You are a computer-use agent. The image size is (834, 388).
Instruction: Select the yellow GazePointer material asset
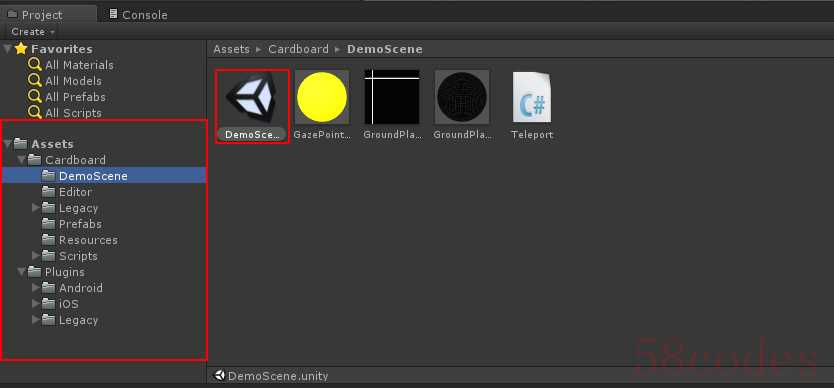(x=322, y=97)
